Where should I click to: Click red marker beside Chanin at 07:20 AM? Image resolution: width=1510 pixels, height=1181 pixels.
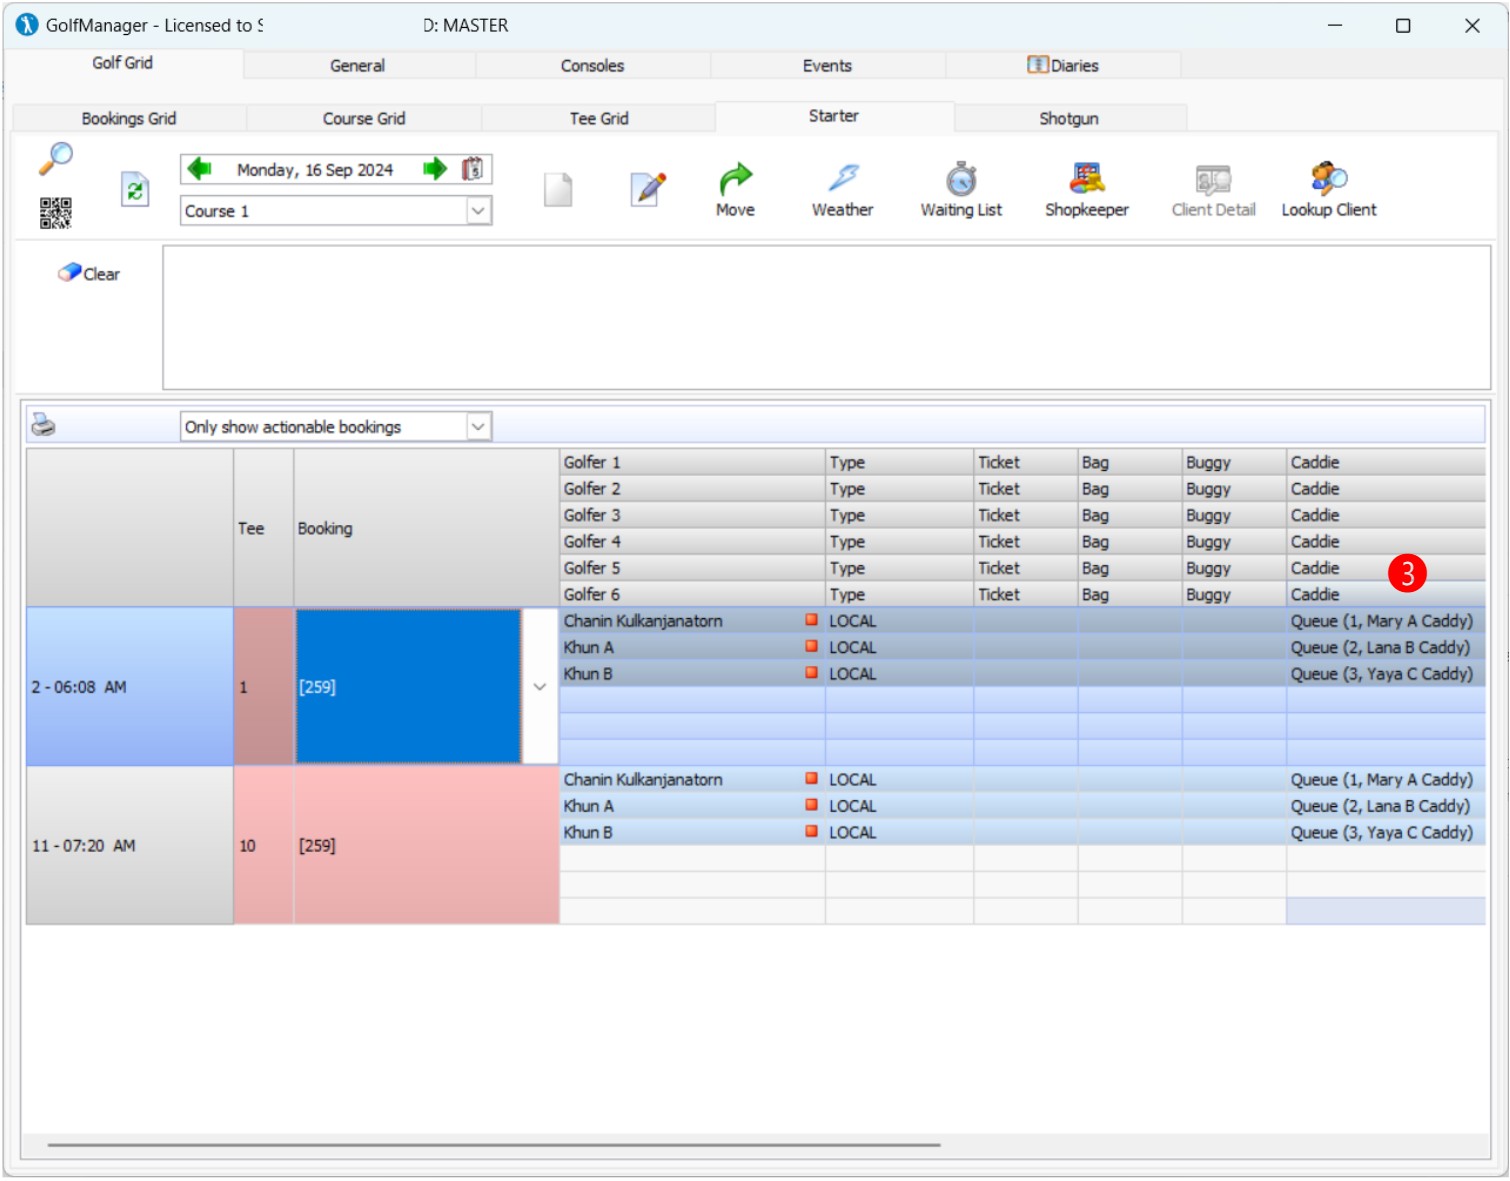pyautogui.click(x=811, y=779)
